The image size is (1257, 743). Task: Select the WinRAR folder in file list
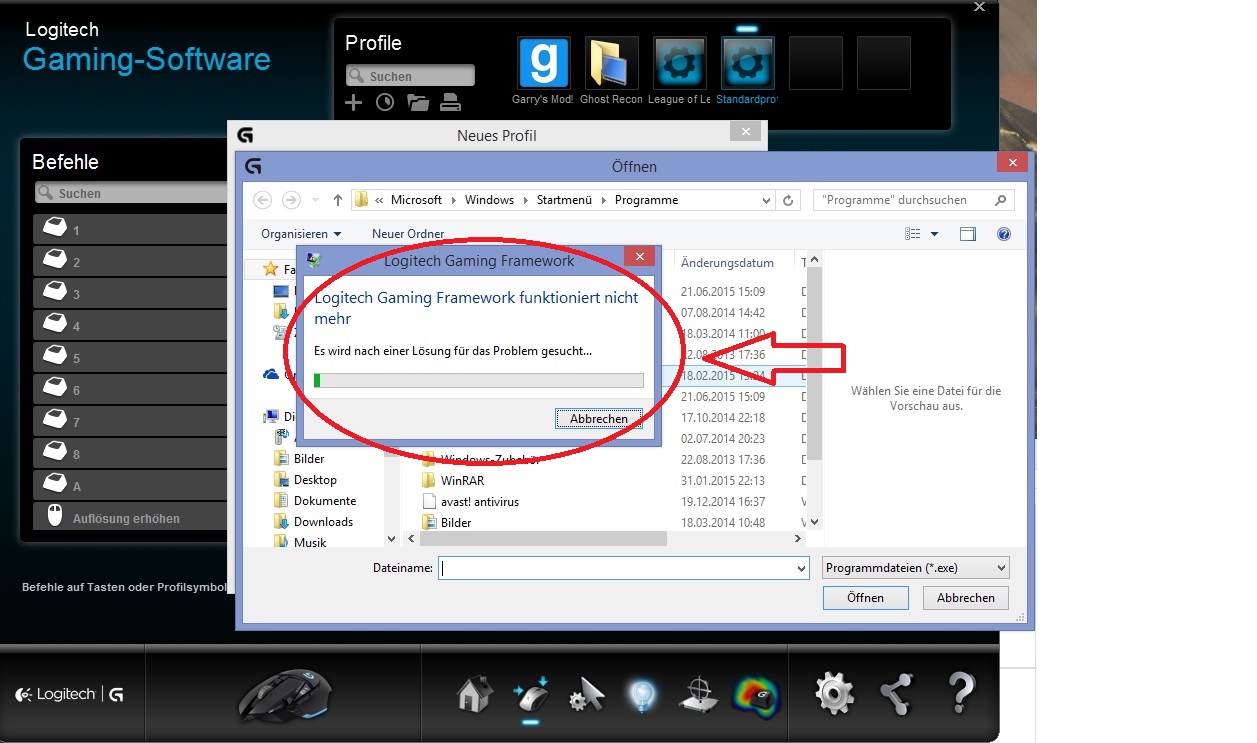pyautogui.click(x=462, y=480)
